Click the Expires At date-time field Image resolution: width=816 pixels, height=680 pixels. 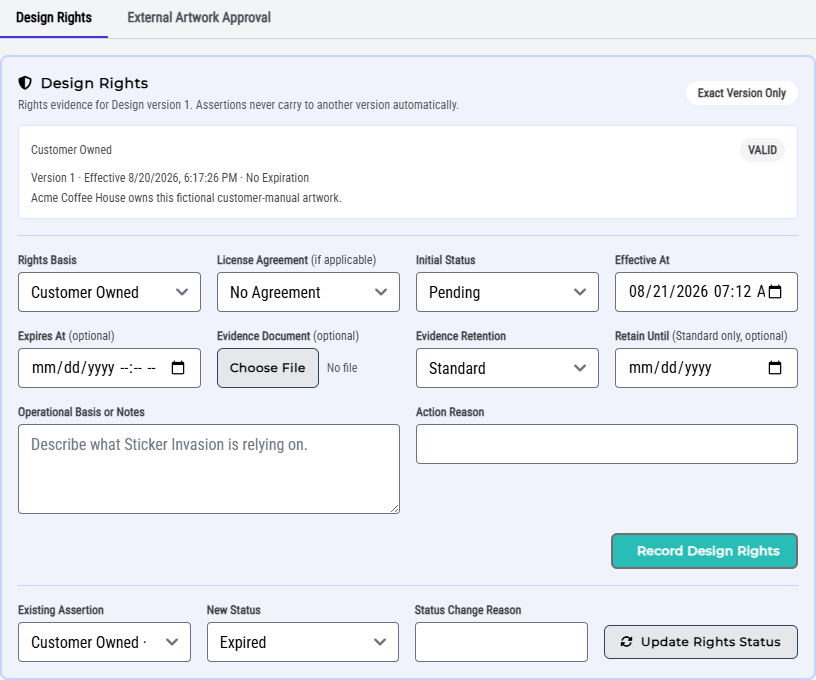[x=109, y=368]
